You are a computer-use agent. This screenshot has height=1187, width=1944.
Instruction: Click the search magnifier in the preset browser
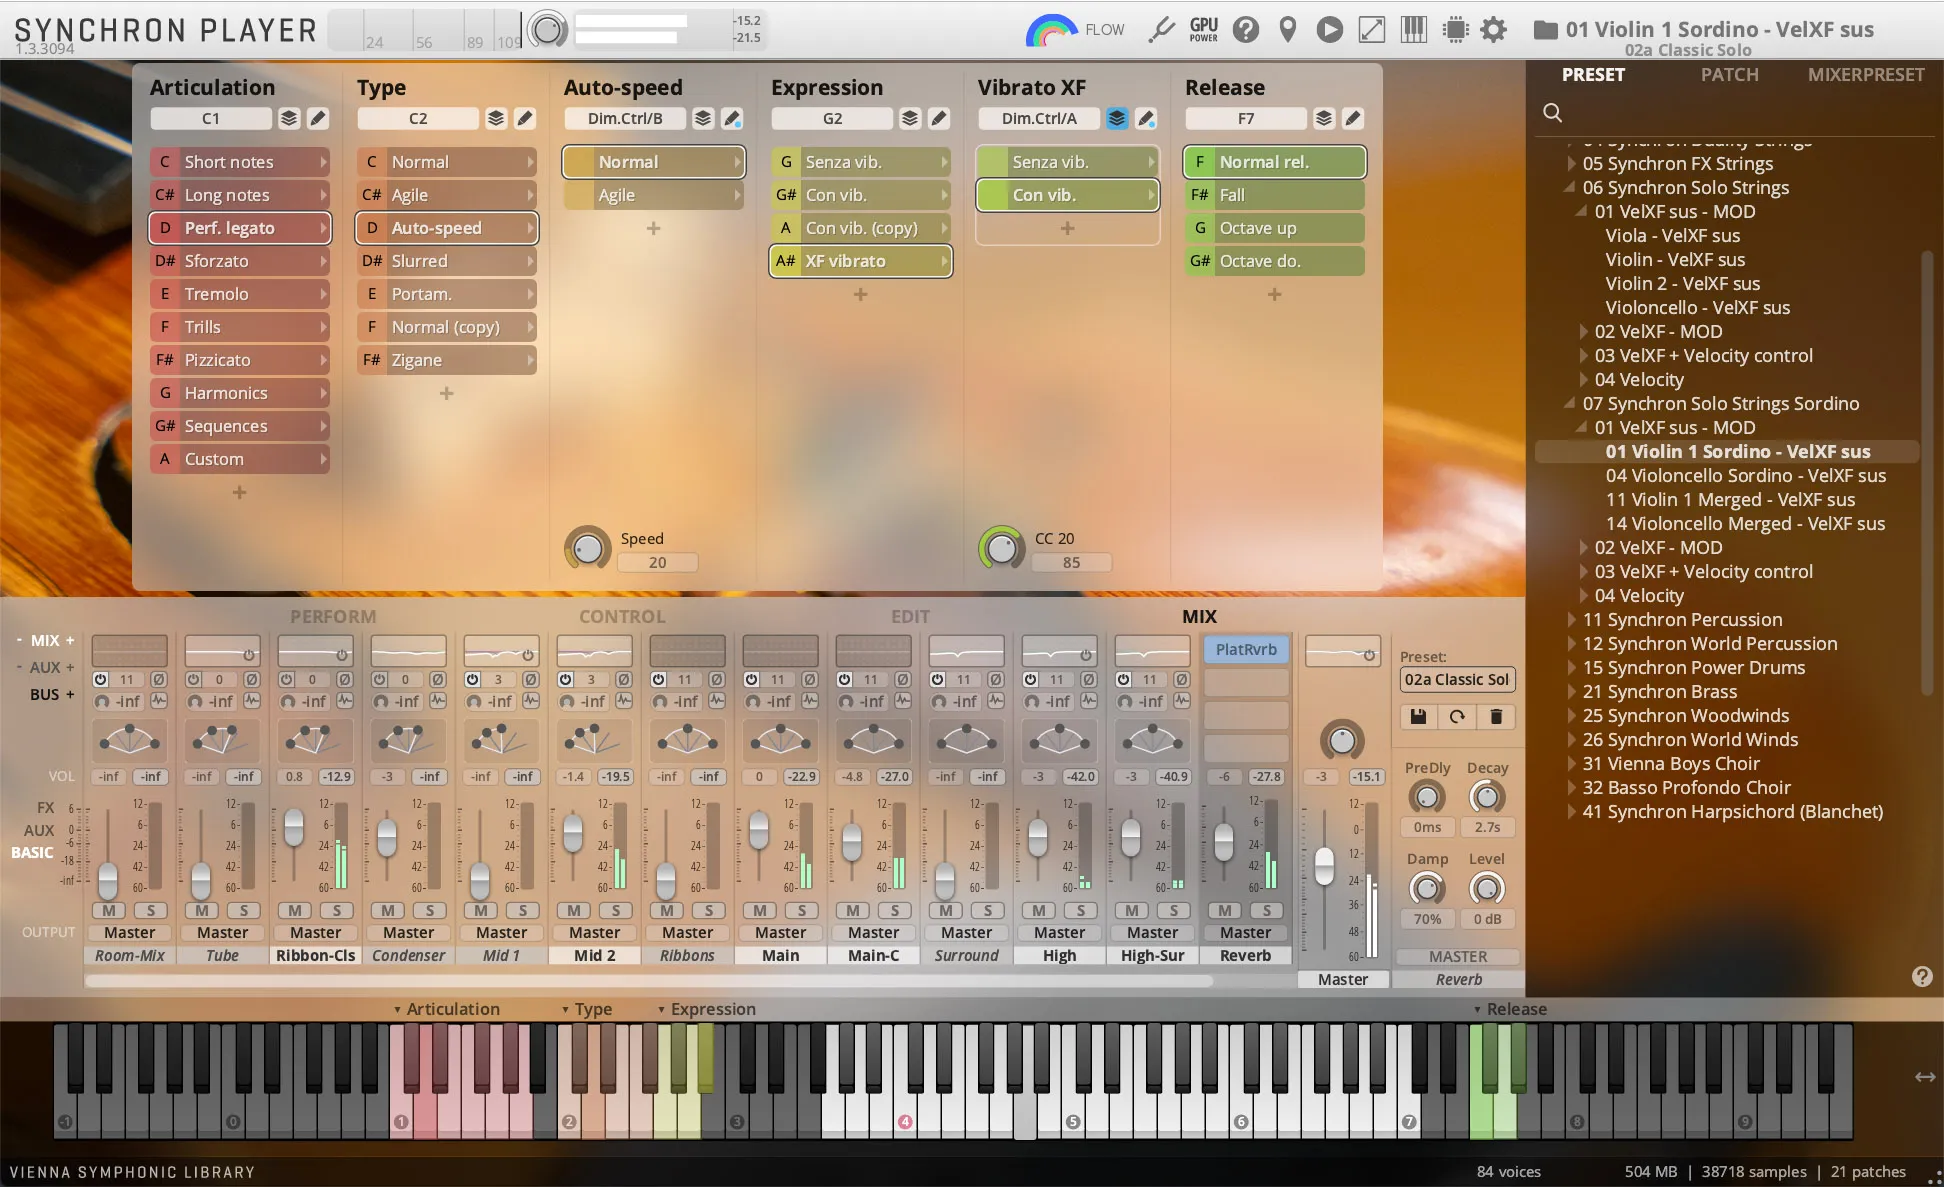pyautogui.click(x=1553, y=113)
